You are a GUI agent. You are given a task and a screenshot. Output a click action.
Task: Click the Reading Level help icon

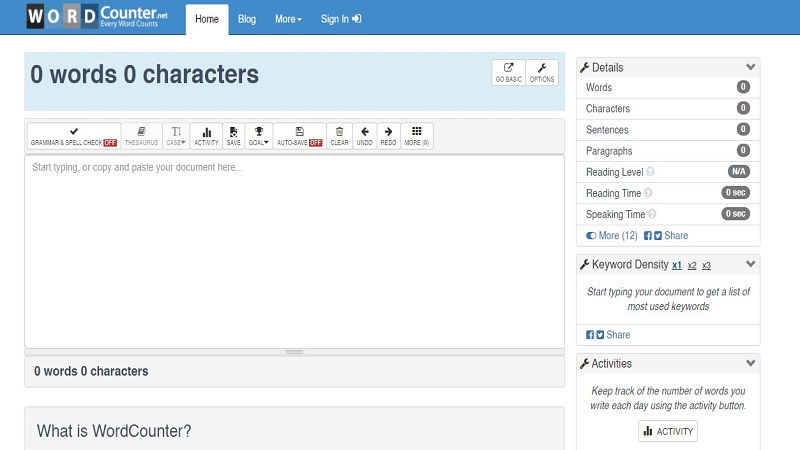click(x=650, y=172)
